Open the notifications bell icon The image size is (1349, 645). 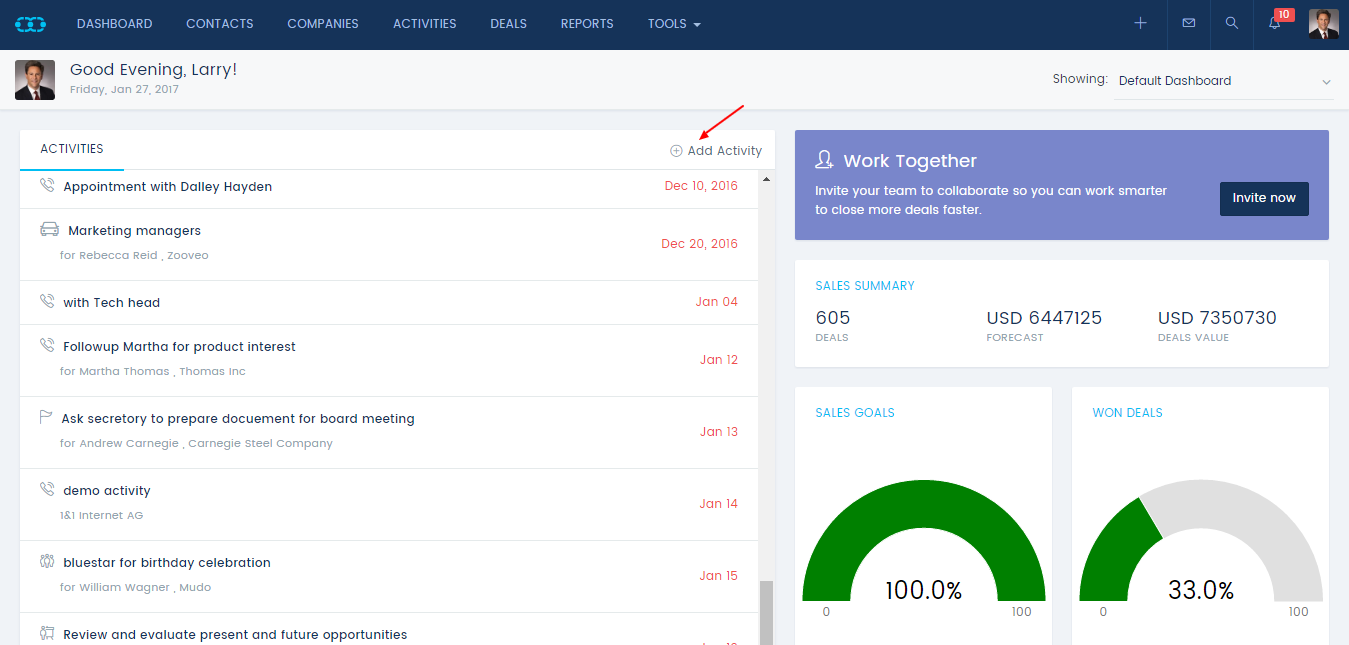(x=1275, y=23)
